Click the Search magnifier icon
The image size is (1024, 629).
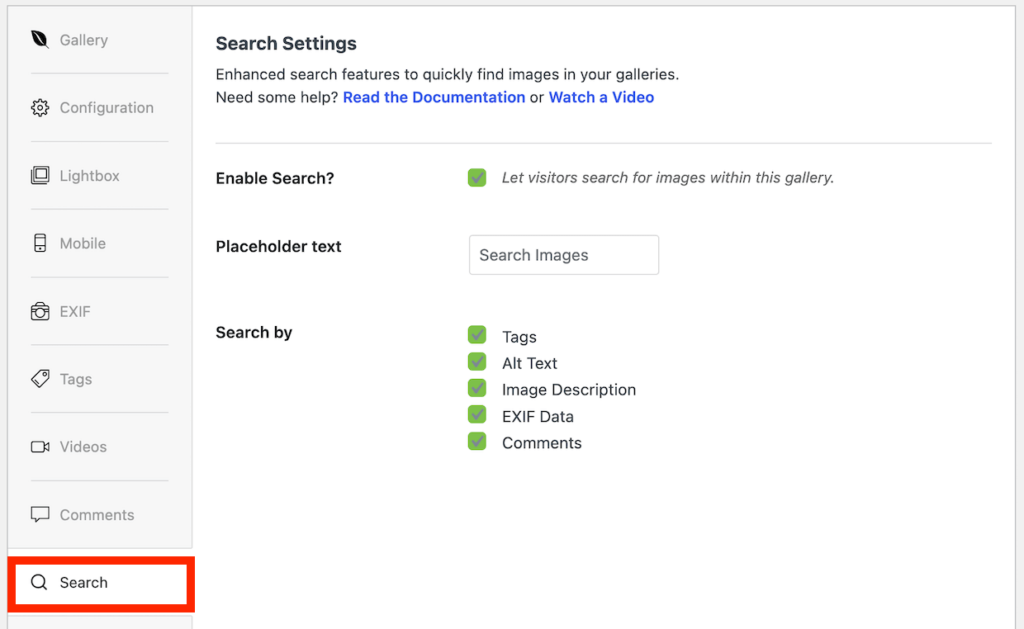point(39,582)
